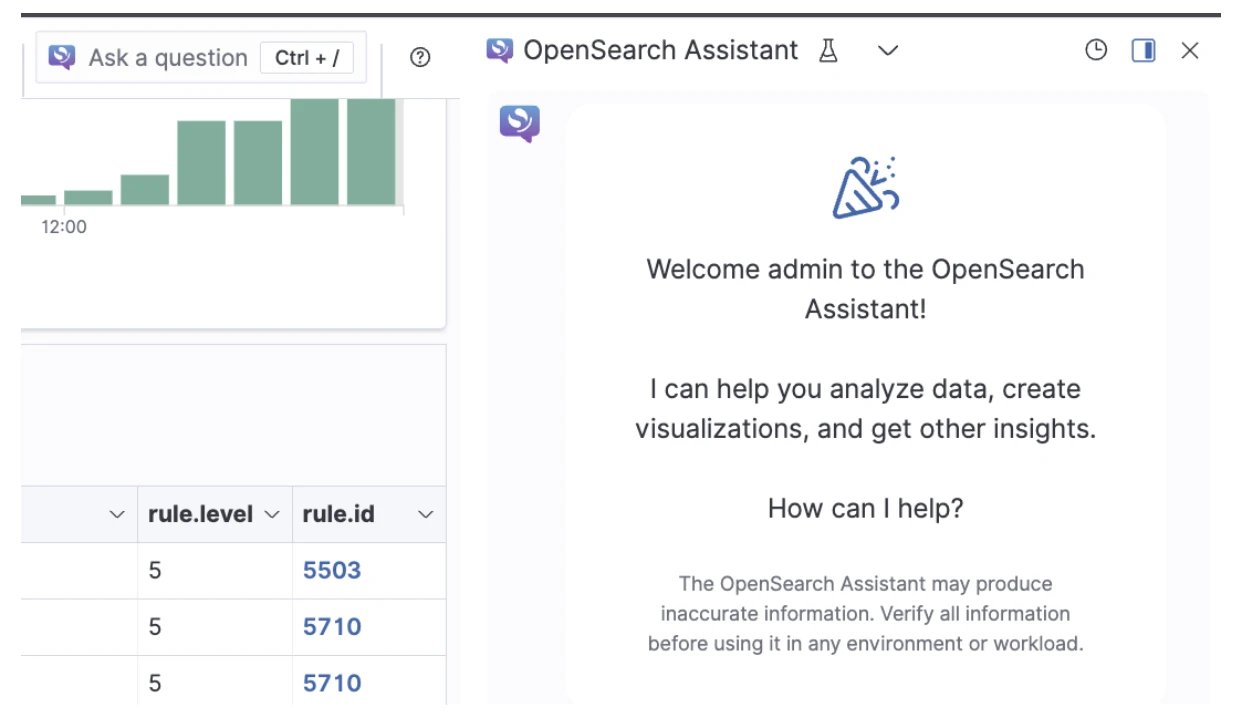The image size is (1236, 722).
Task: Click the "How can I help?" text
Action: [866, 508]
